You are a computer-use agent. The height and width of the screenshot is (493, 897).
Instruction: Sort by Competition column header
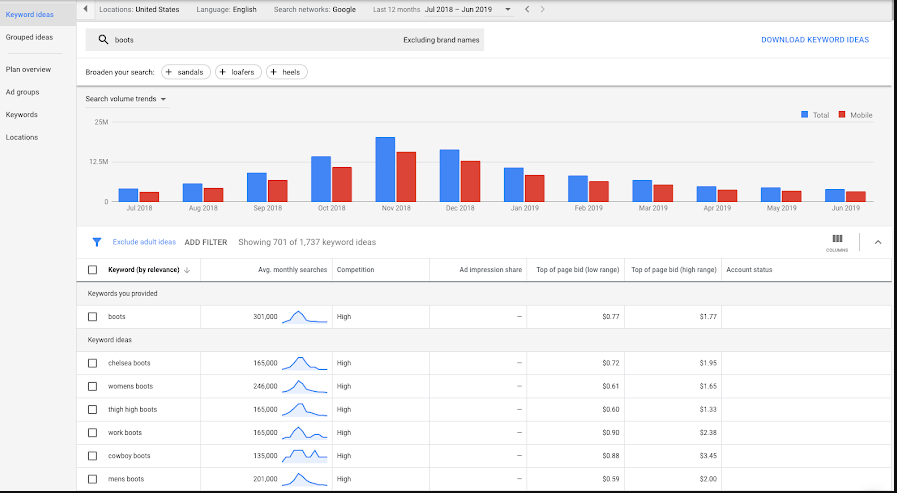(355, 270)
